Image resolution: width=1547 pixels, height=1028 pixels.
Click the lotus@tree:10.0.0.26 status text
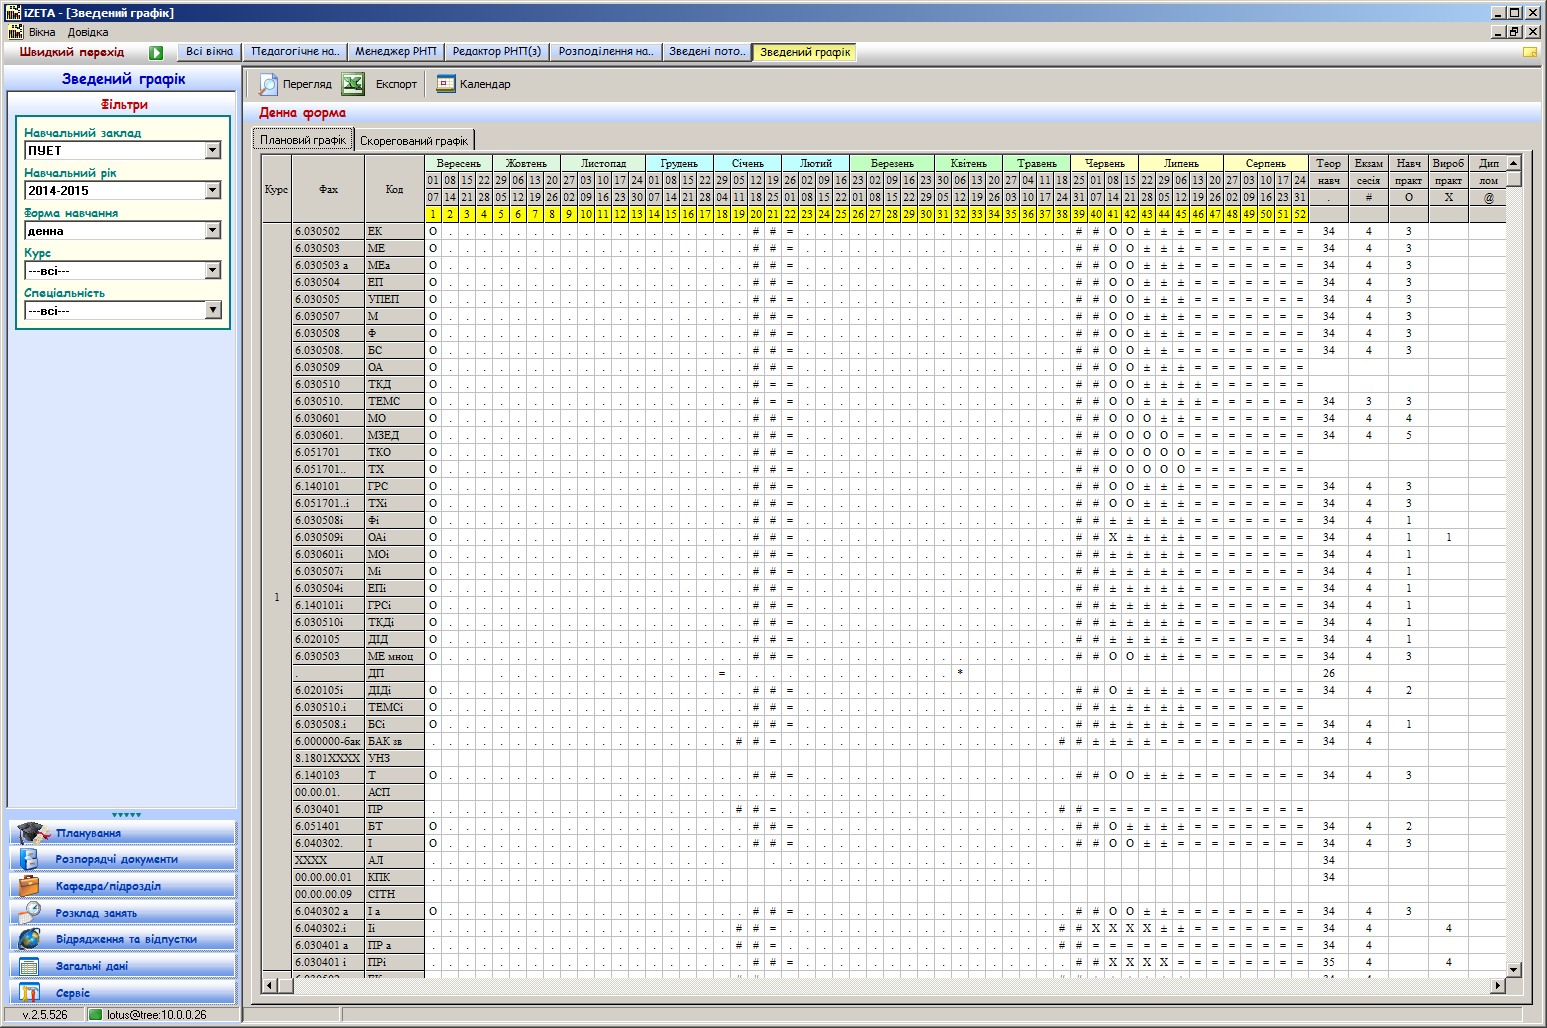[156, 1014]
